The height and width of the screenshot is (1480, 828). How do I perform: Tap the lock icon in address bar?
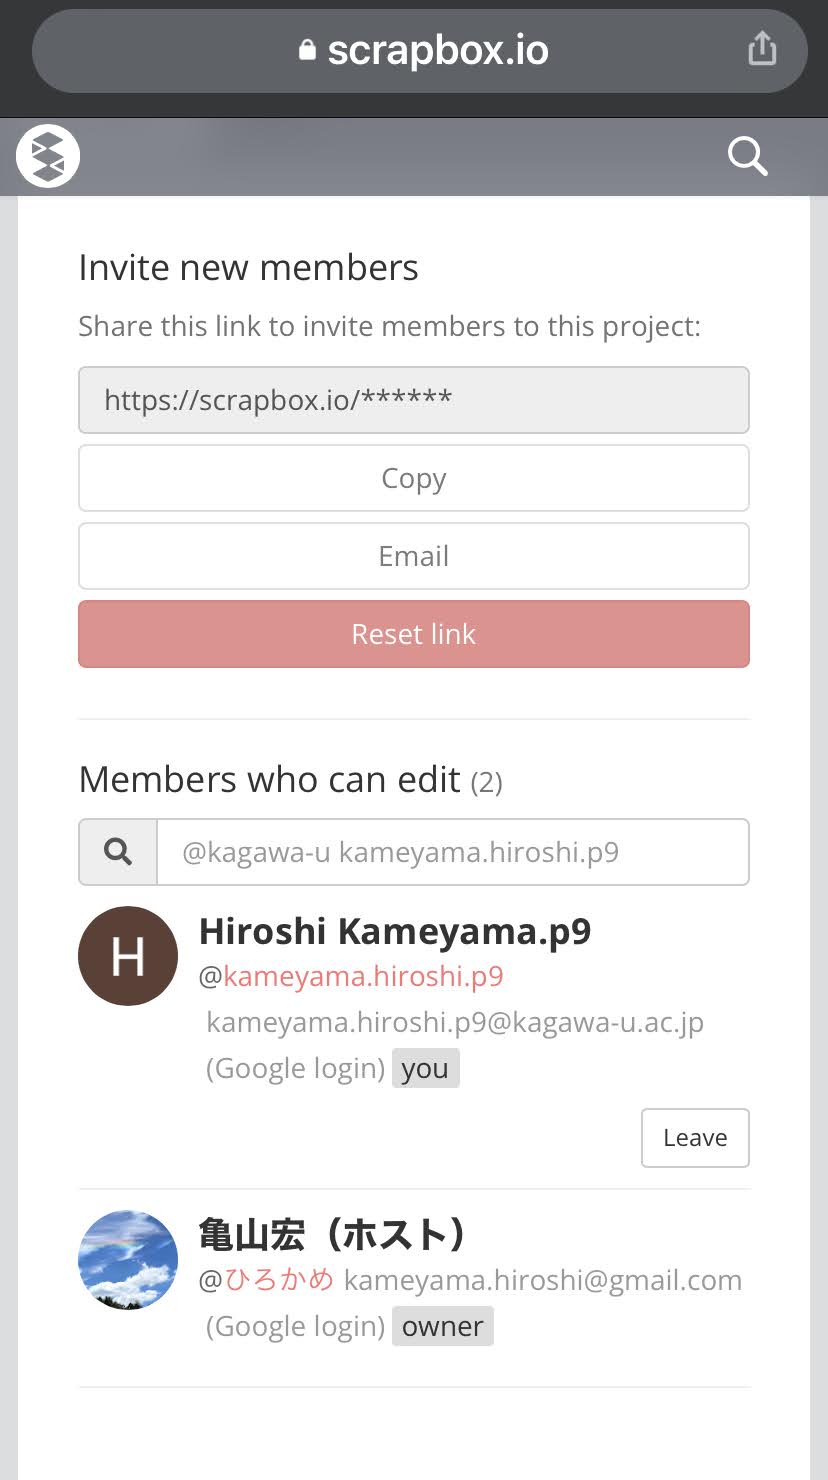pyautogui.click(x=307, y=50)
